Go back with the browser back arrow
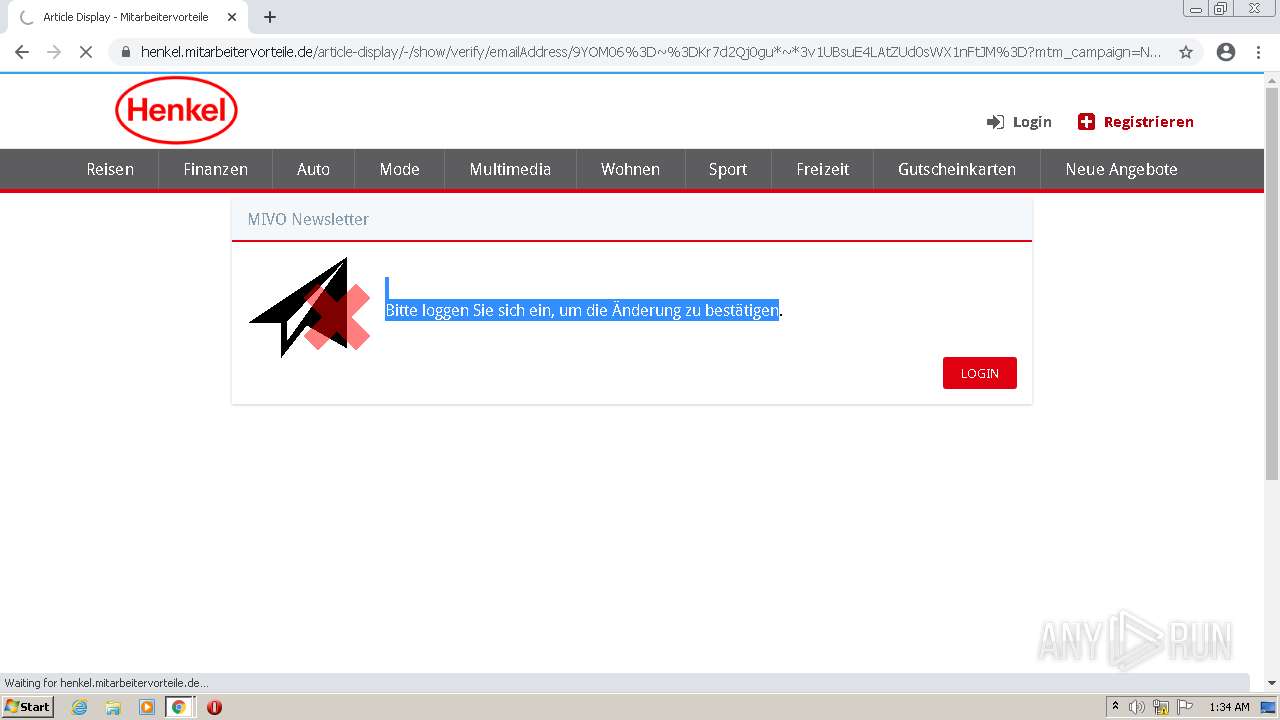This screenshot has height=720, width=1280. pos(22,52)
